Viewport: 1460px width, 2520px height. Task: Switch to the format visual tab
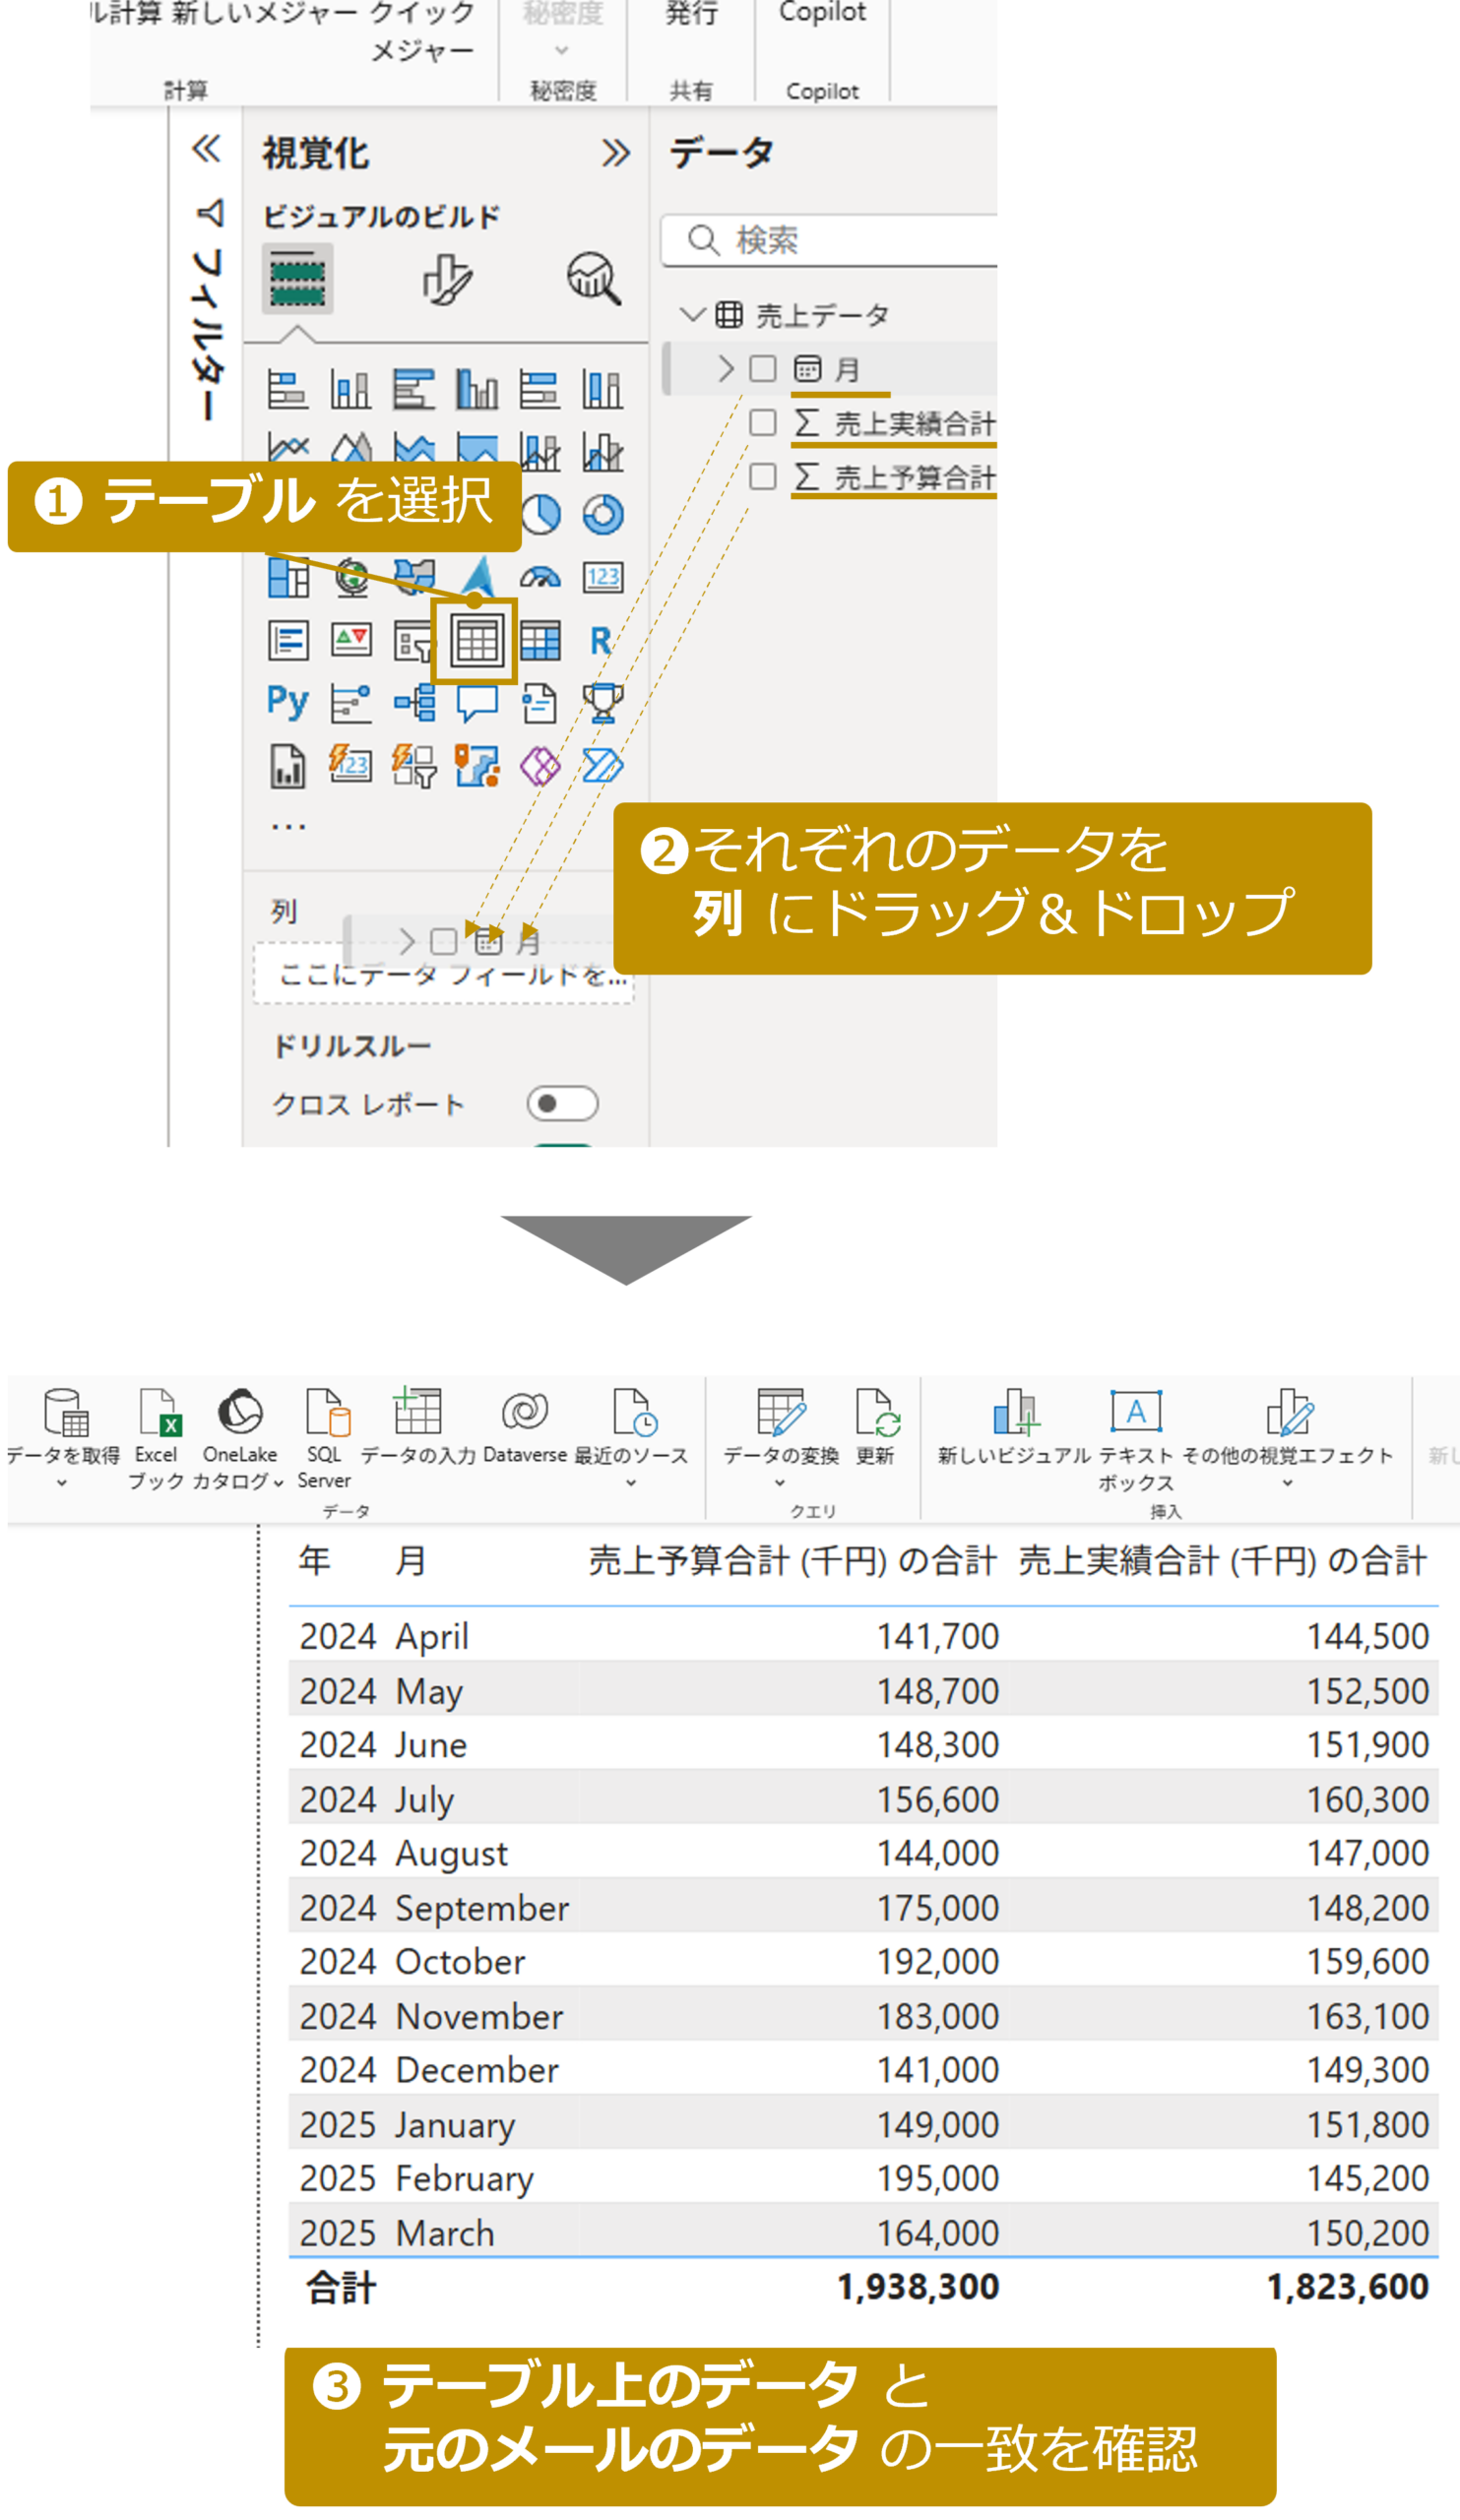[x=446, y=279]
